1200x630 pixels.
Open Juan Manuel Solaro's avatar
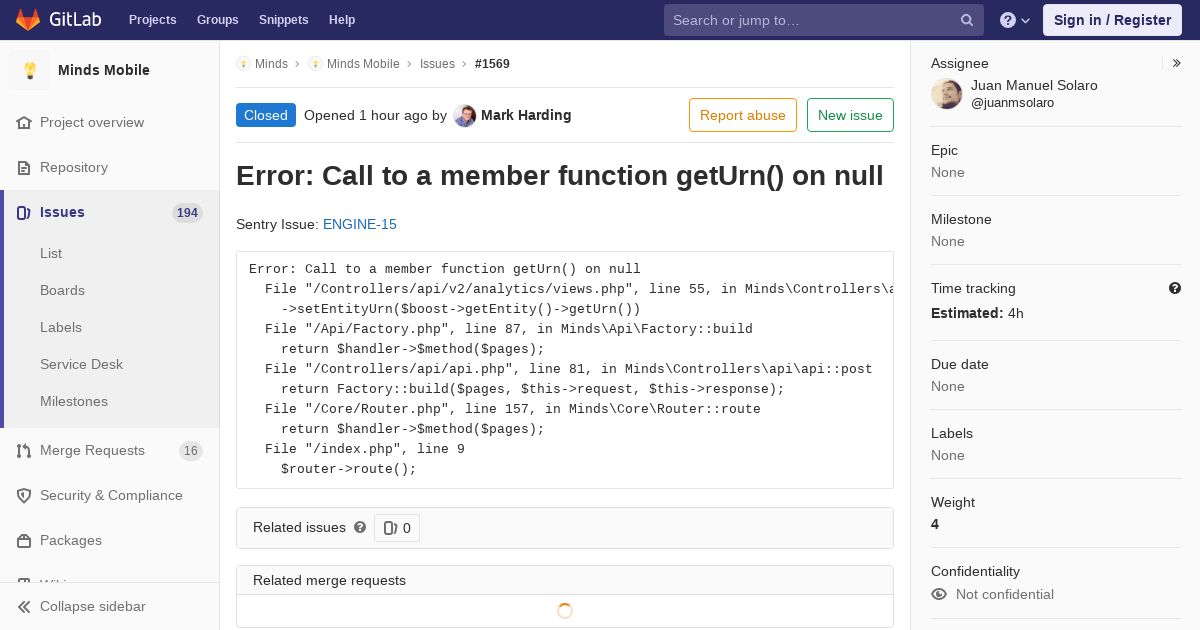[x=947, y=94]
